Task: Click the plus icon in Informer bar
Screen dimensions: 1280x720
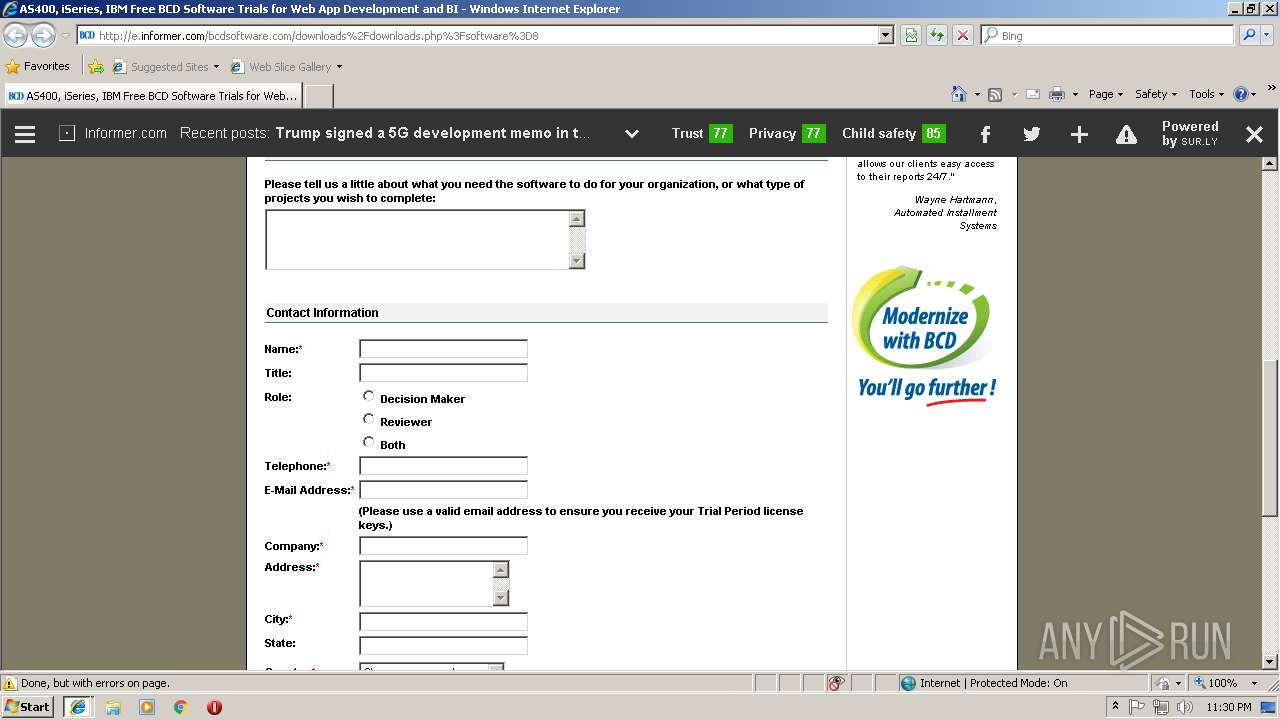Action: coord(1079,134)
